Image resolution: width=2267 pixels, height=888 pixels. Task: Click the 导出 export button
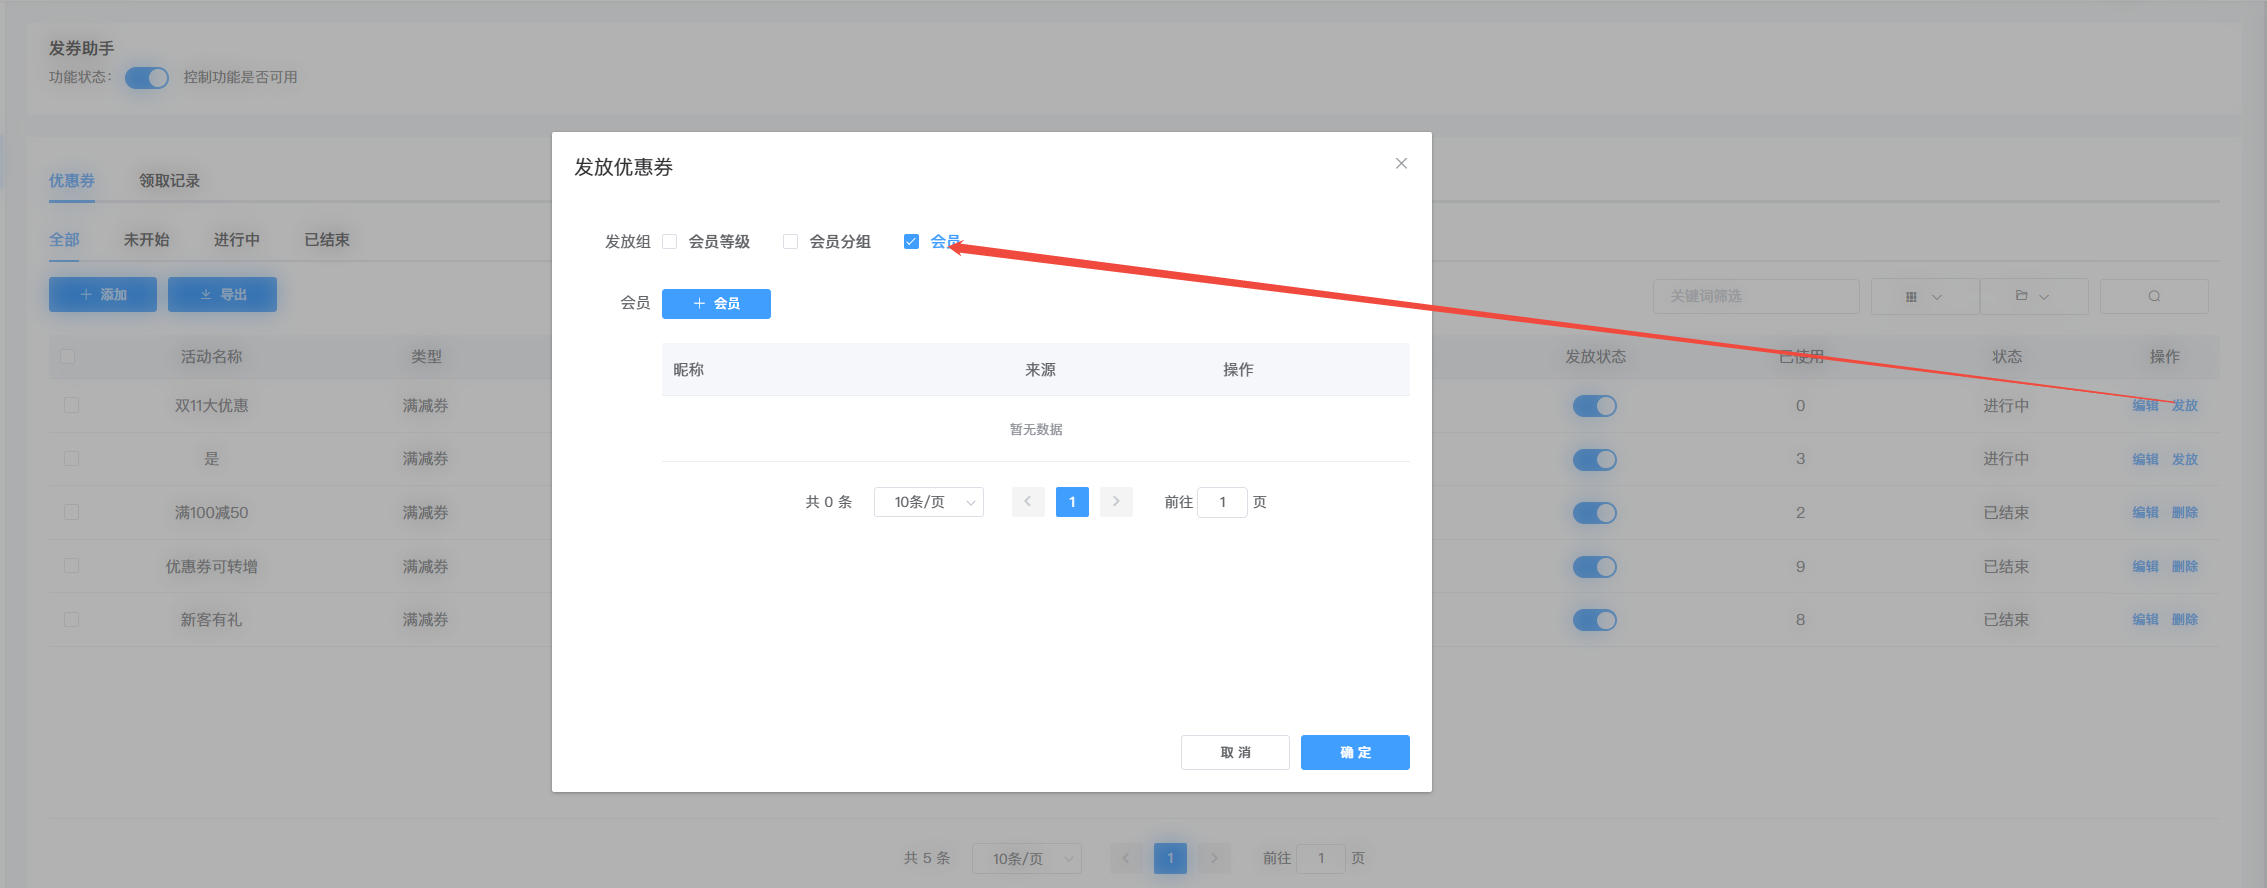tap(222, 295)
